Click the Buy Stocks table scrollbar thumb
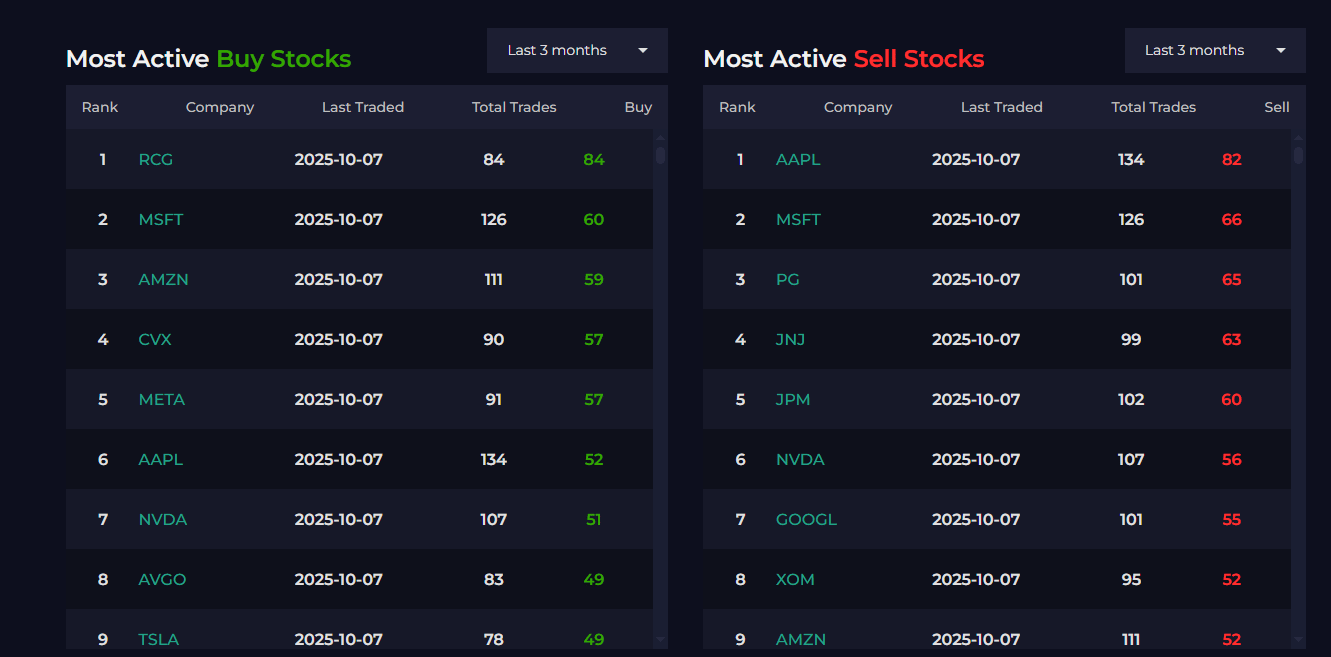The image size is (1331, 657). pyautogui.click(x=660, y=155)
